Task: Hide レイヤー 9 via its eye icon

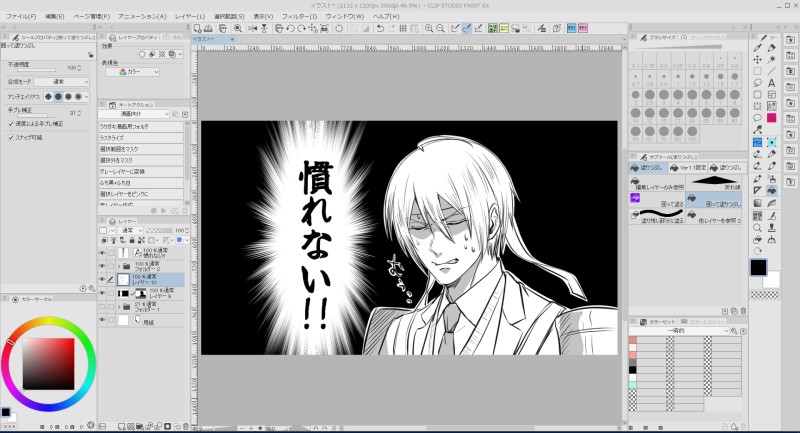Action: (x=102, y=293)
